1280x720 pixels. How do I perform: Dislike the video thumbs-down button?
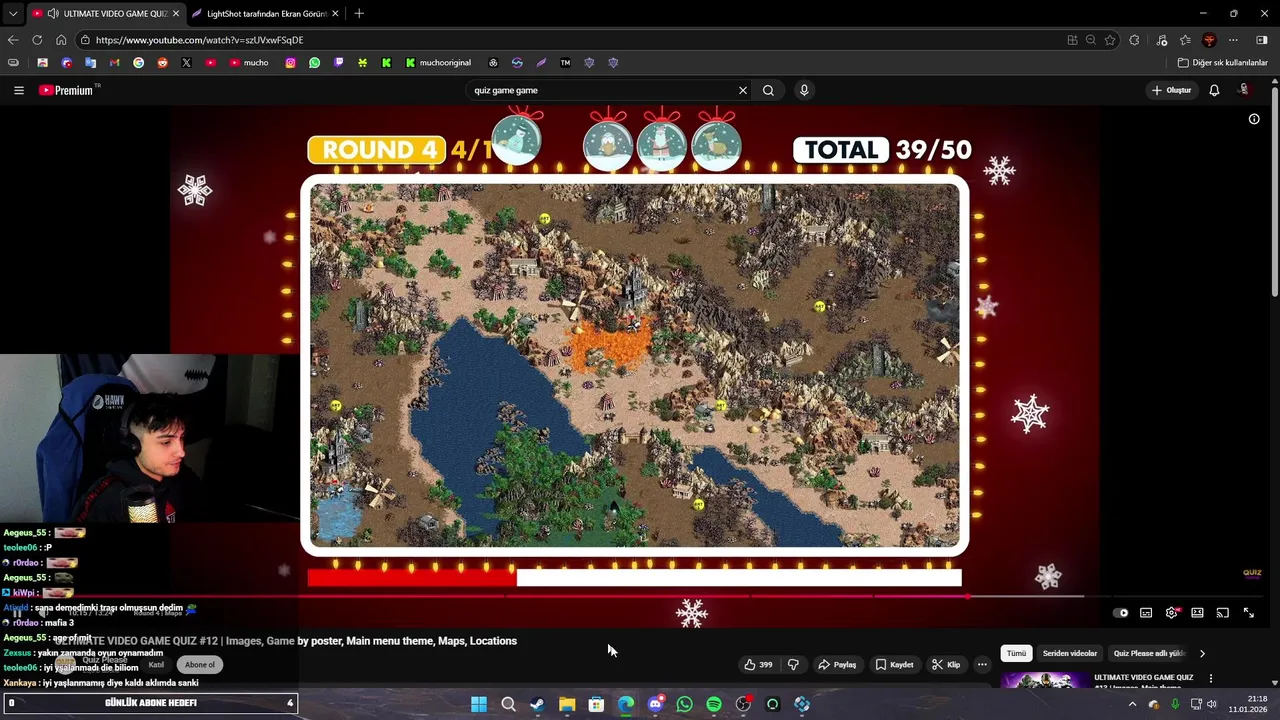click(x=793, y=664)
